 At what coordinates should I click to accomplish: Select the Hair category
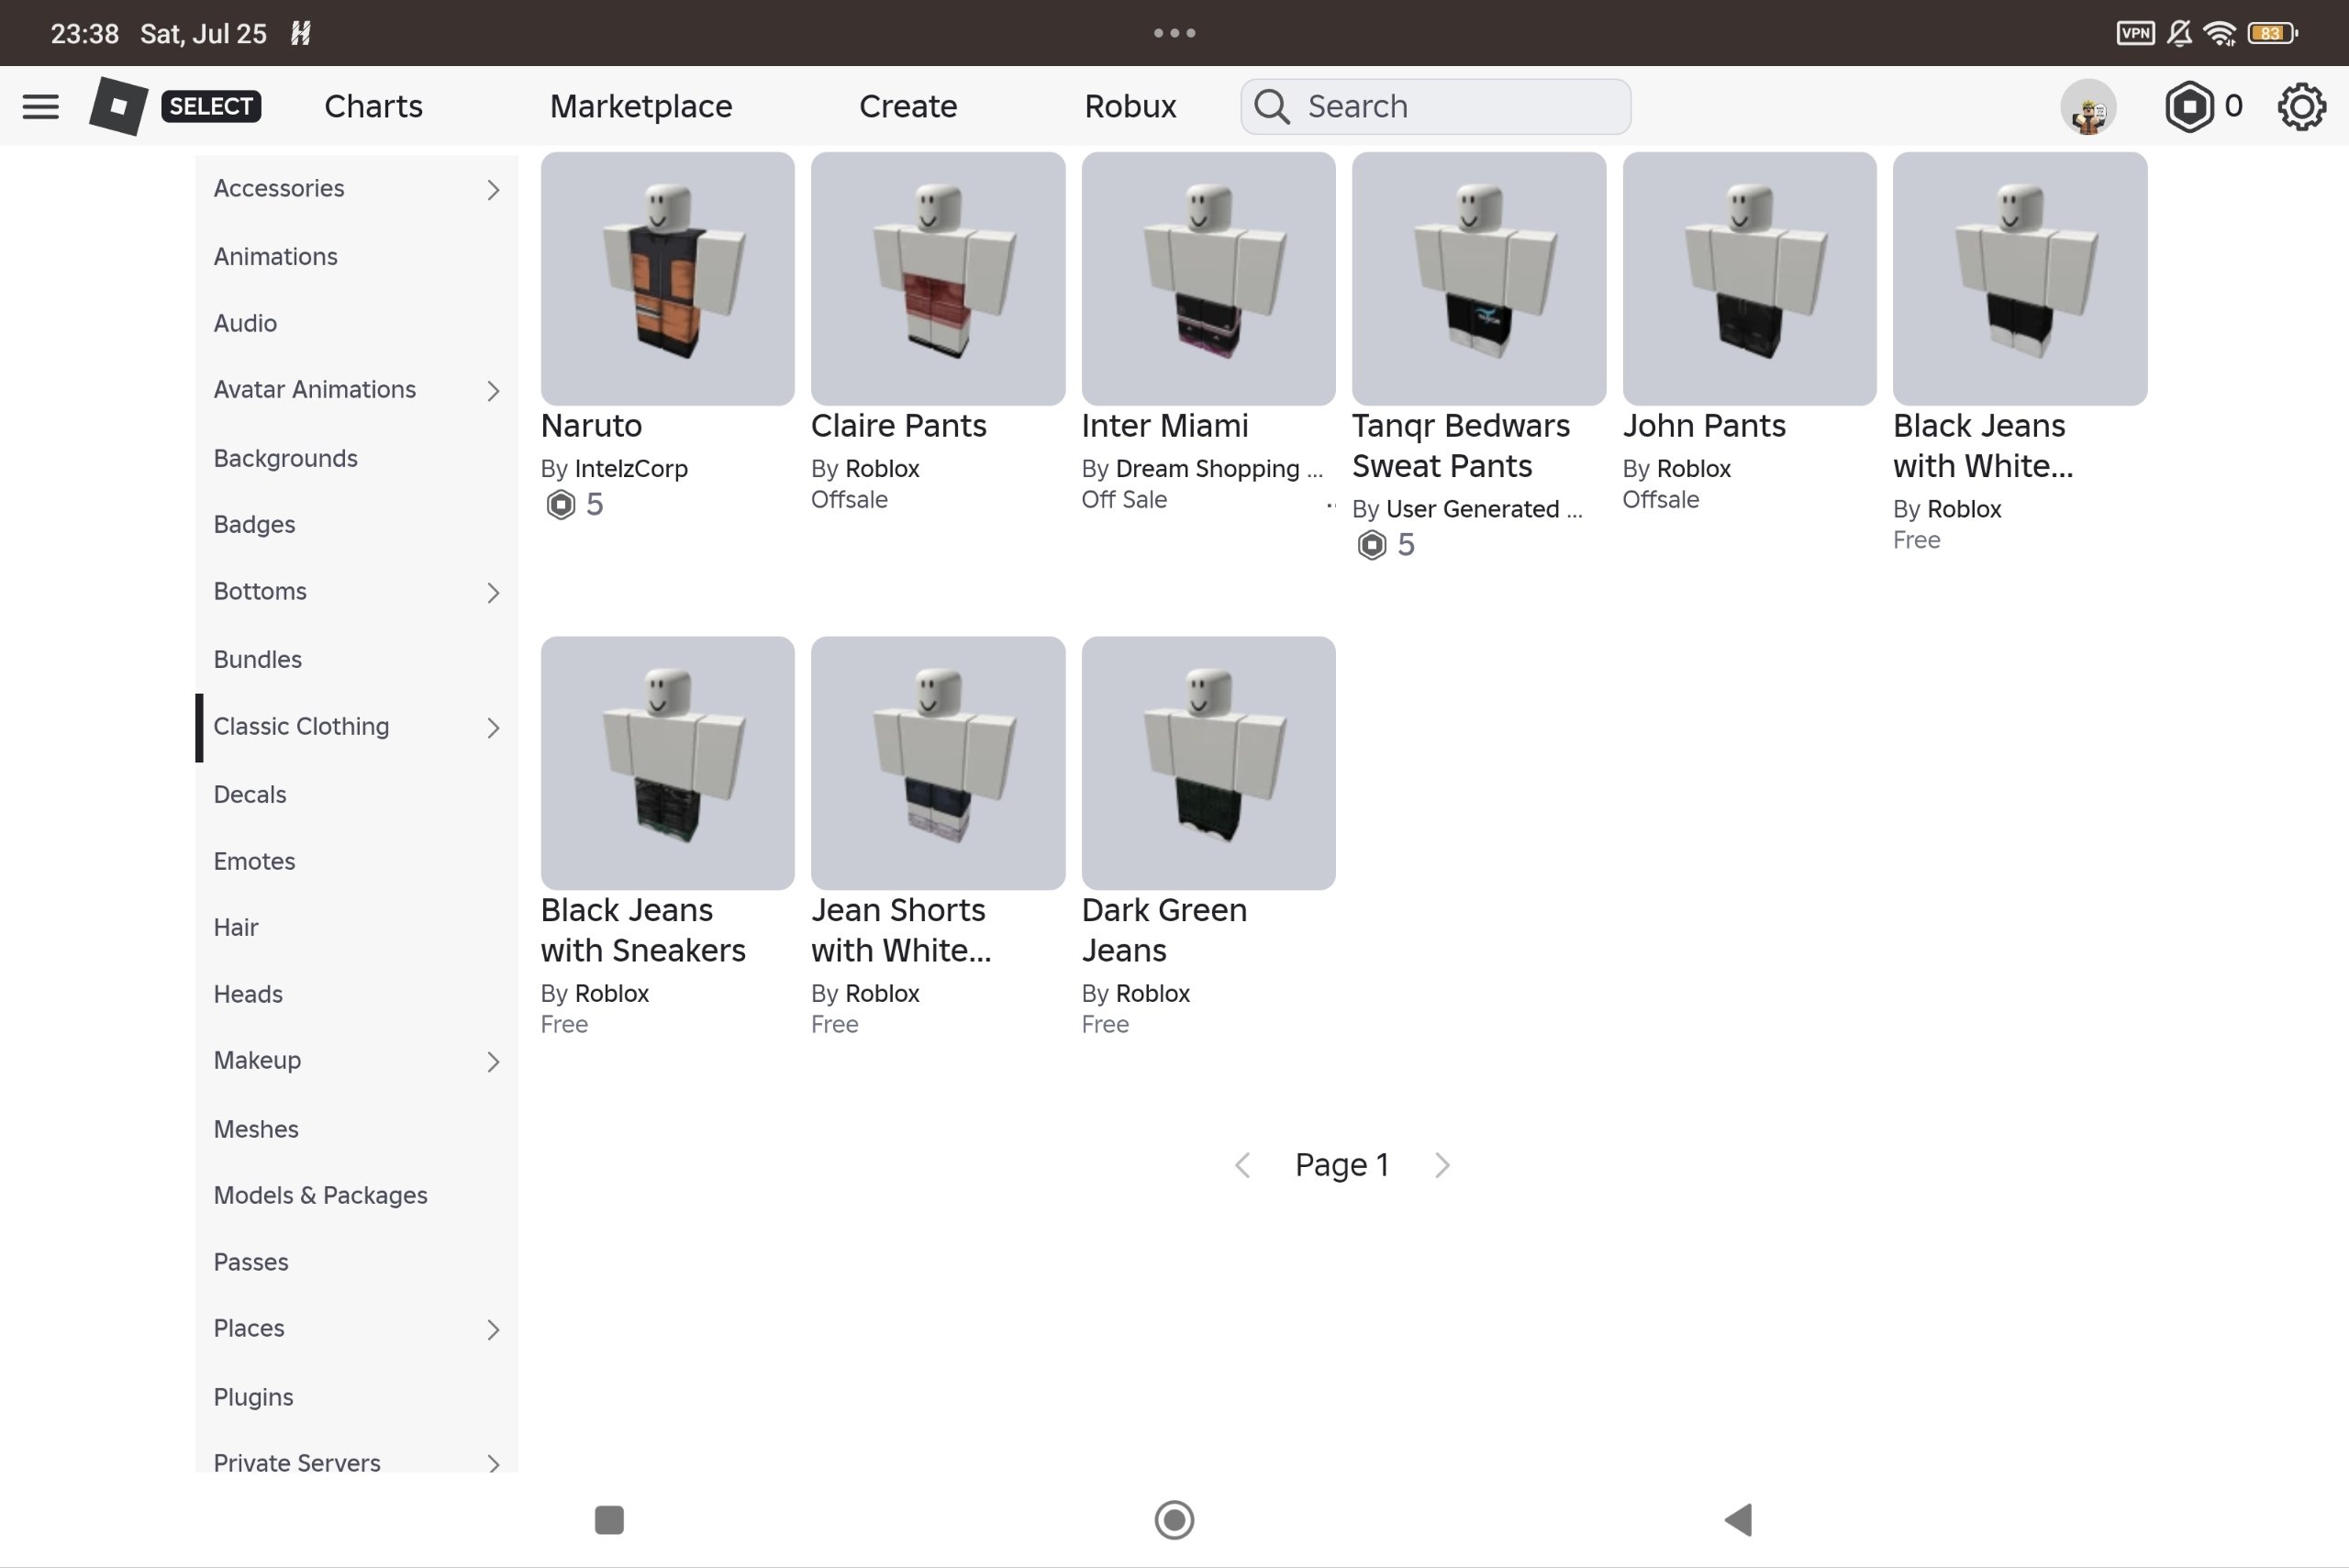[235, 927]
